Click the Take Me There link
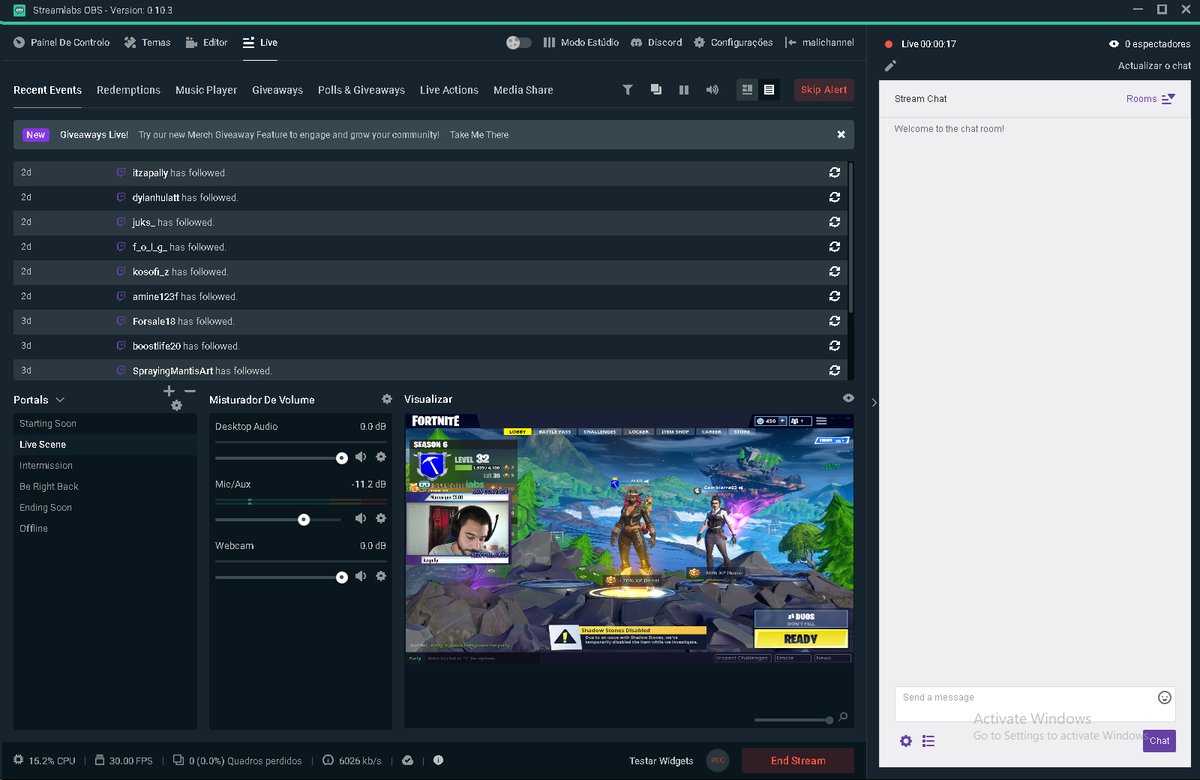This screenshot has width=1200, height=780. (x=479, y=135)
